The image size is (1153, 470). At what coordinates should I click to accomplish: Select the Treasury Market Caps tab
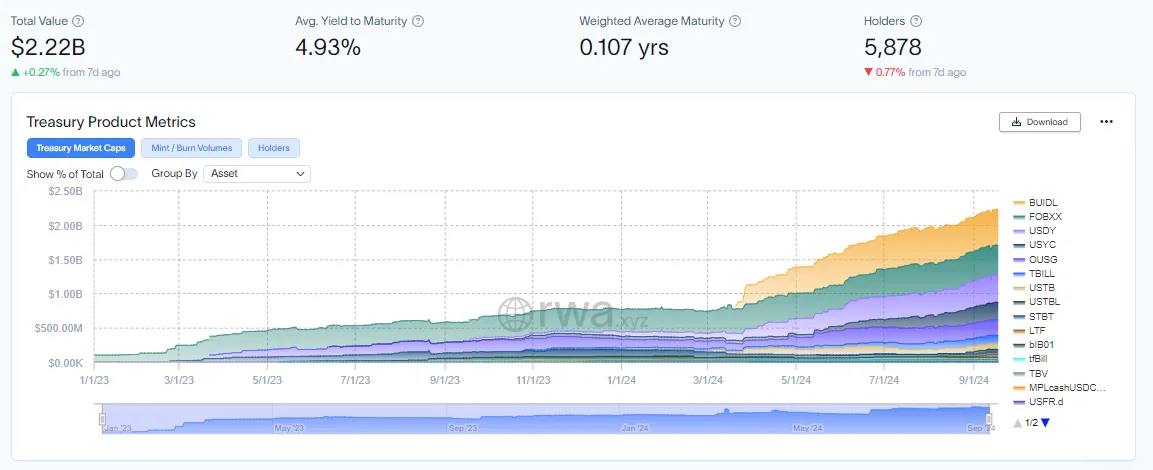click(x=81, y=148)
